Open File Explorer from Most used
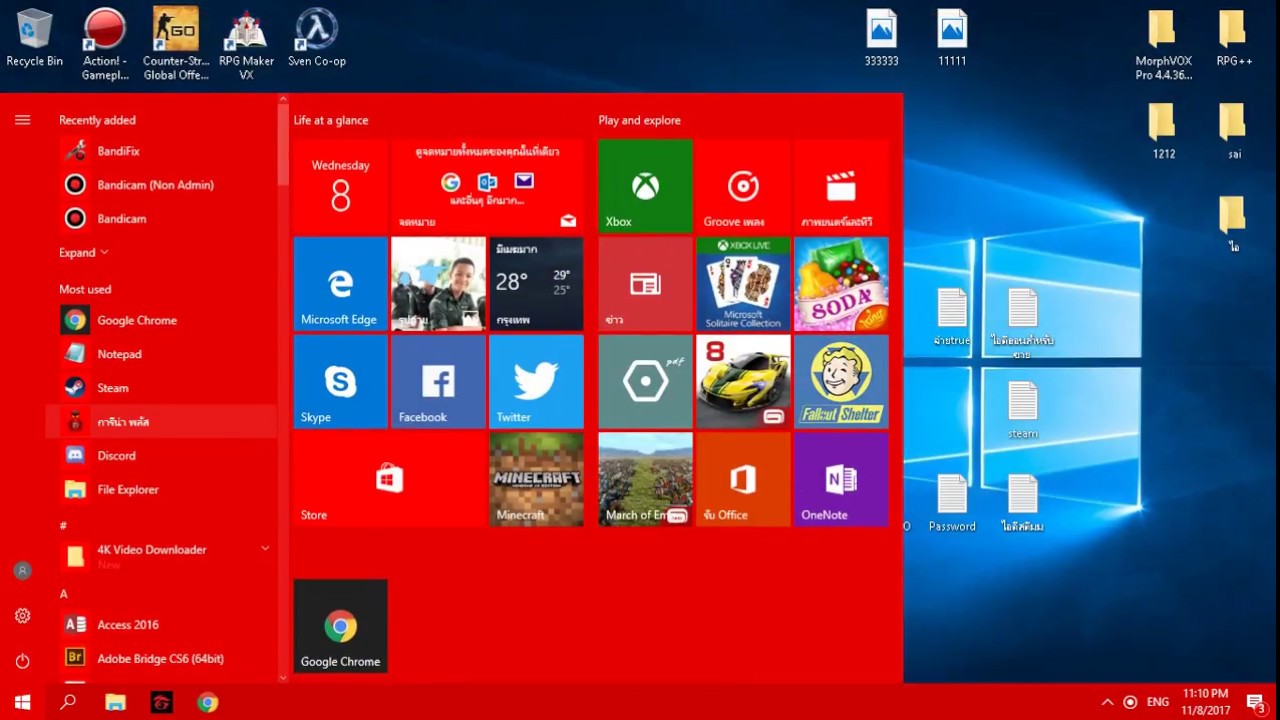This screenshot has width=1280, height=720. pyautogui.click(x=162, y=489)
